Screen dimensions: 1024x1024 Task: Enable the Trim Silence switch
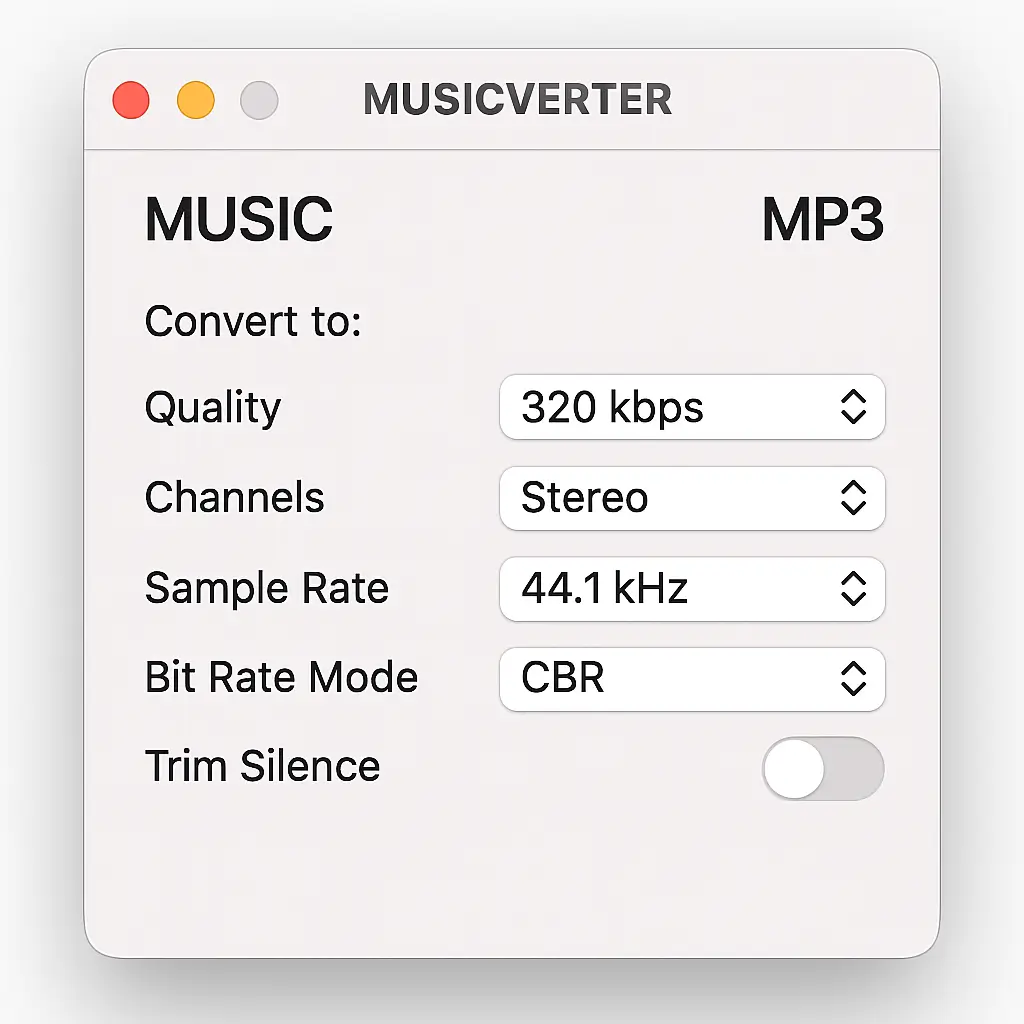point(823,768)
